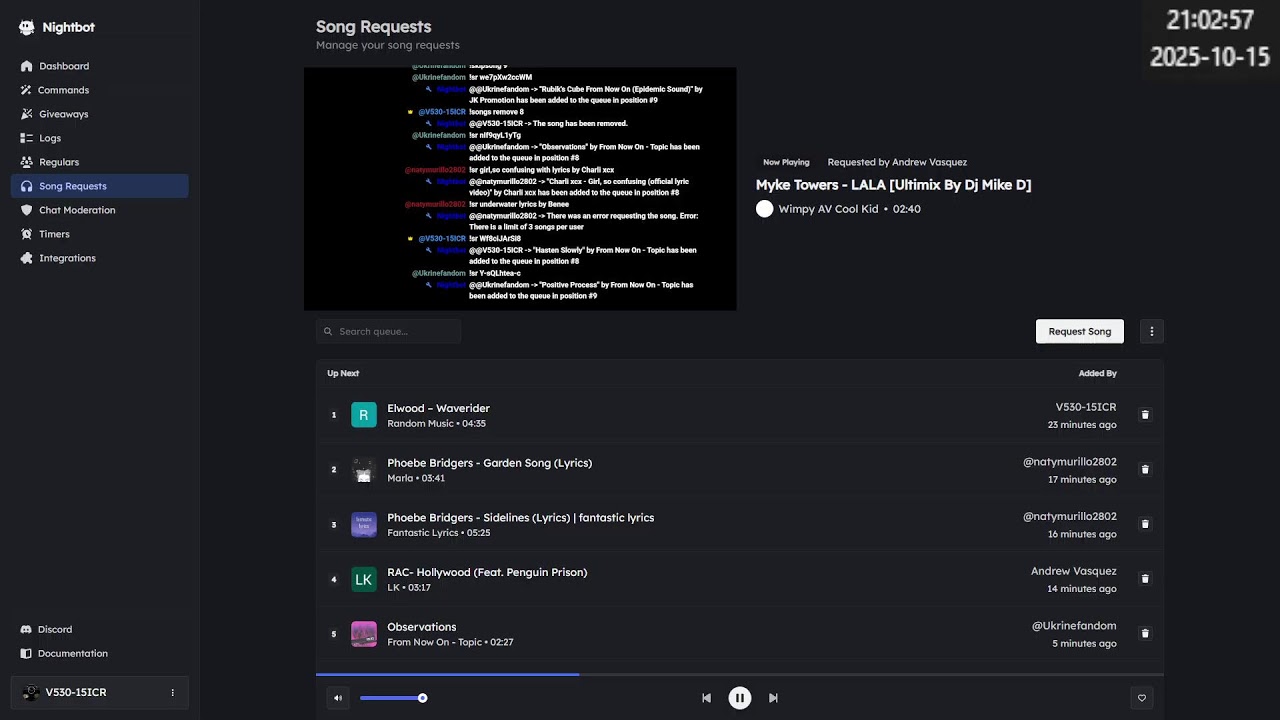This screenshot has height=720, width=1280.
Task: Click the Song Requests page heading
Action: pyautogui.click(x=374, y=27)
